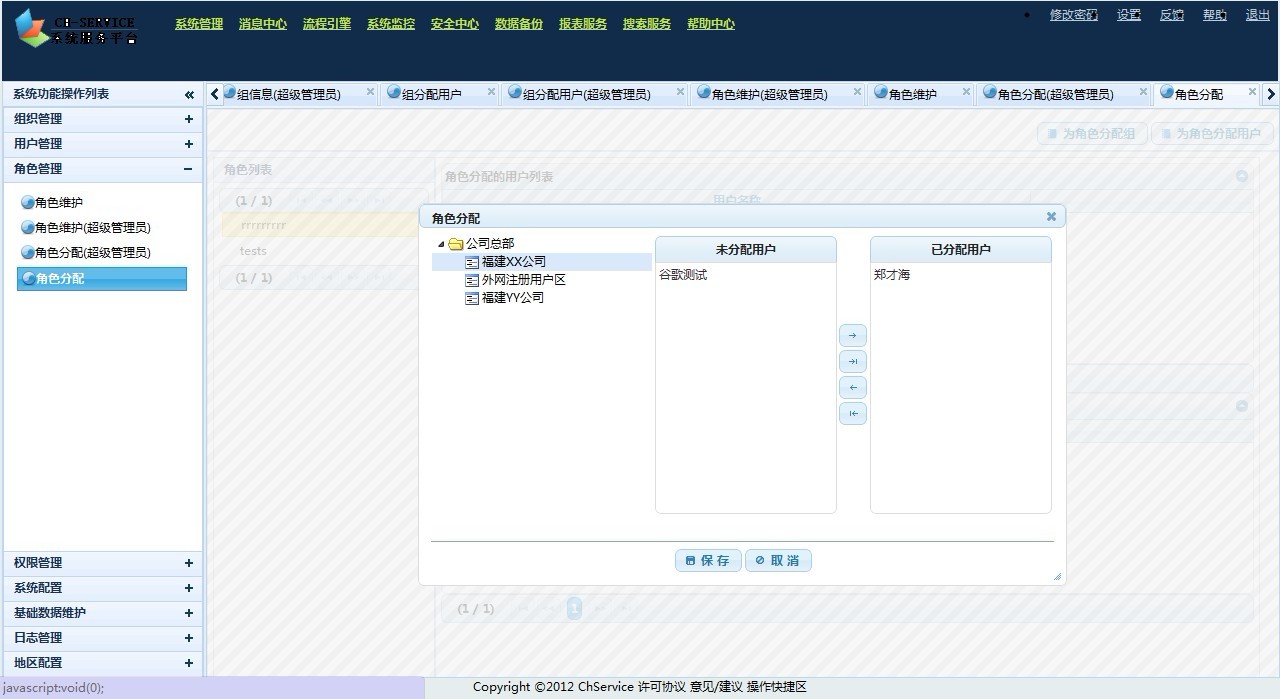Remove selected user from assigned list arrow
Image resolution: width=1280 pixels, height=699 pixels.
[x=852, y=387]
